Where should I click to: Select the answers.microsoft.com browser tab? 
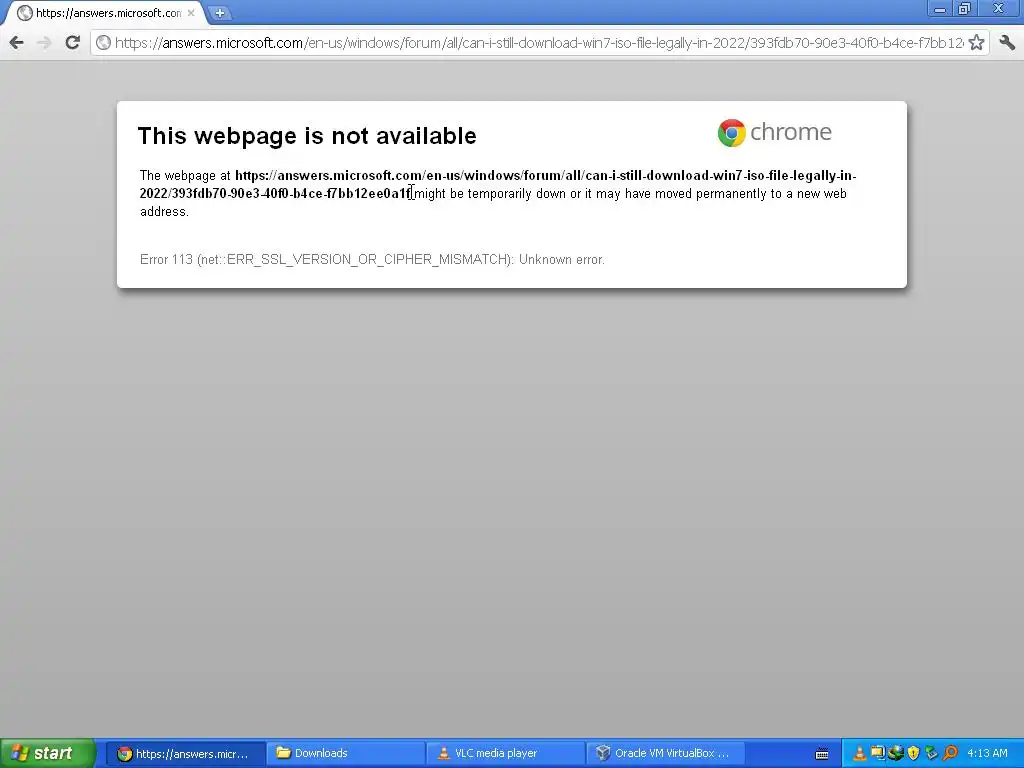click(x=104, y=13)
